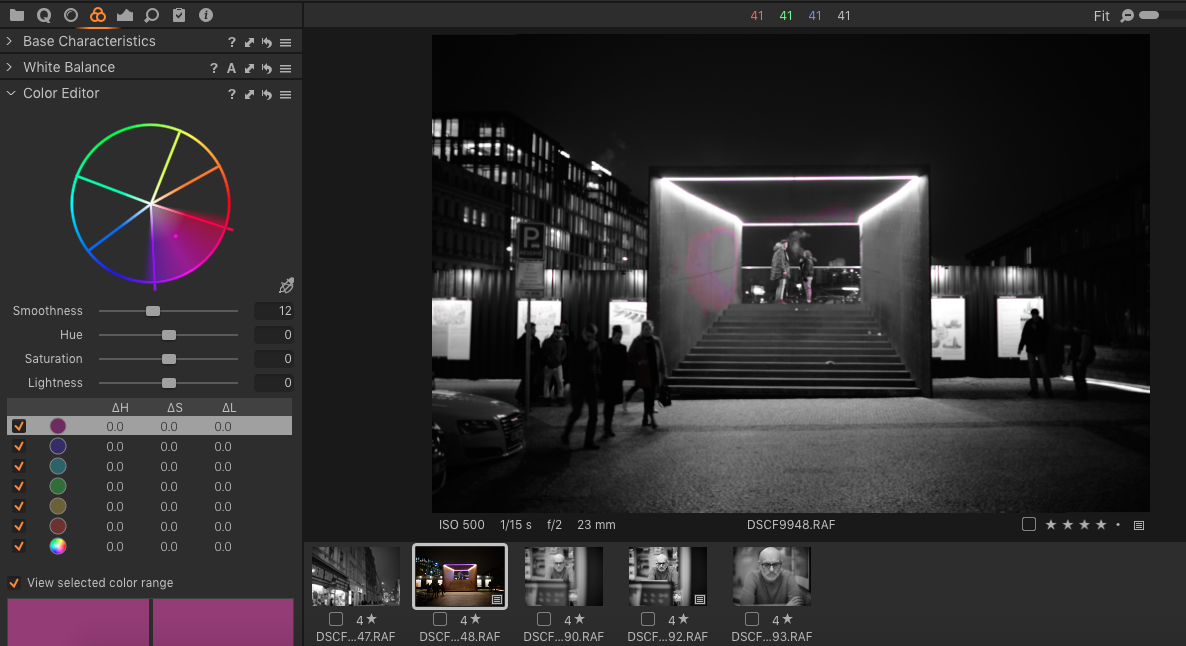Open the Library tool tab
Image resolution: width=1186 pixels, height=646 pixels.
(16, 15)
